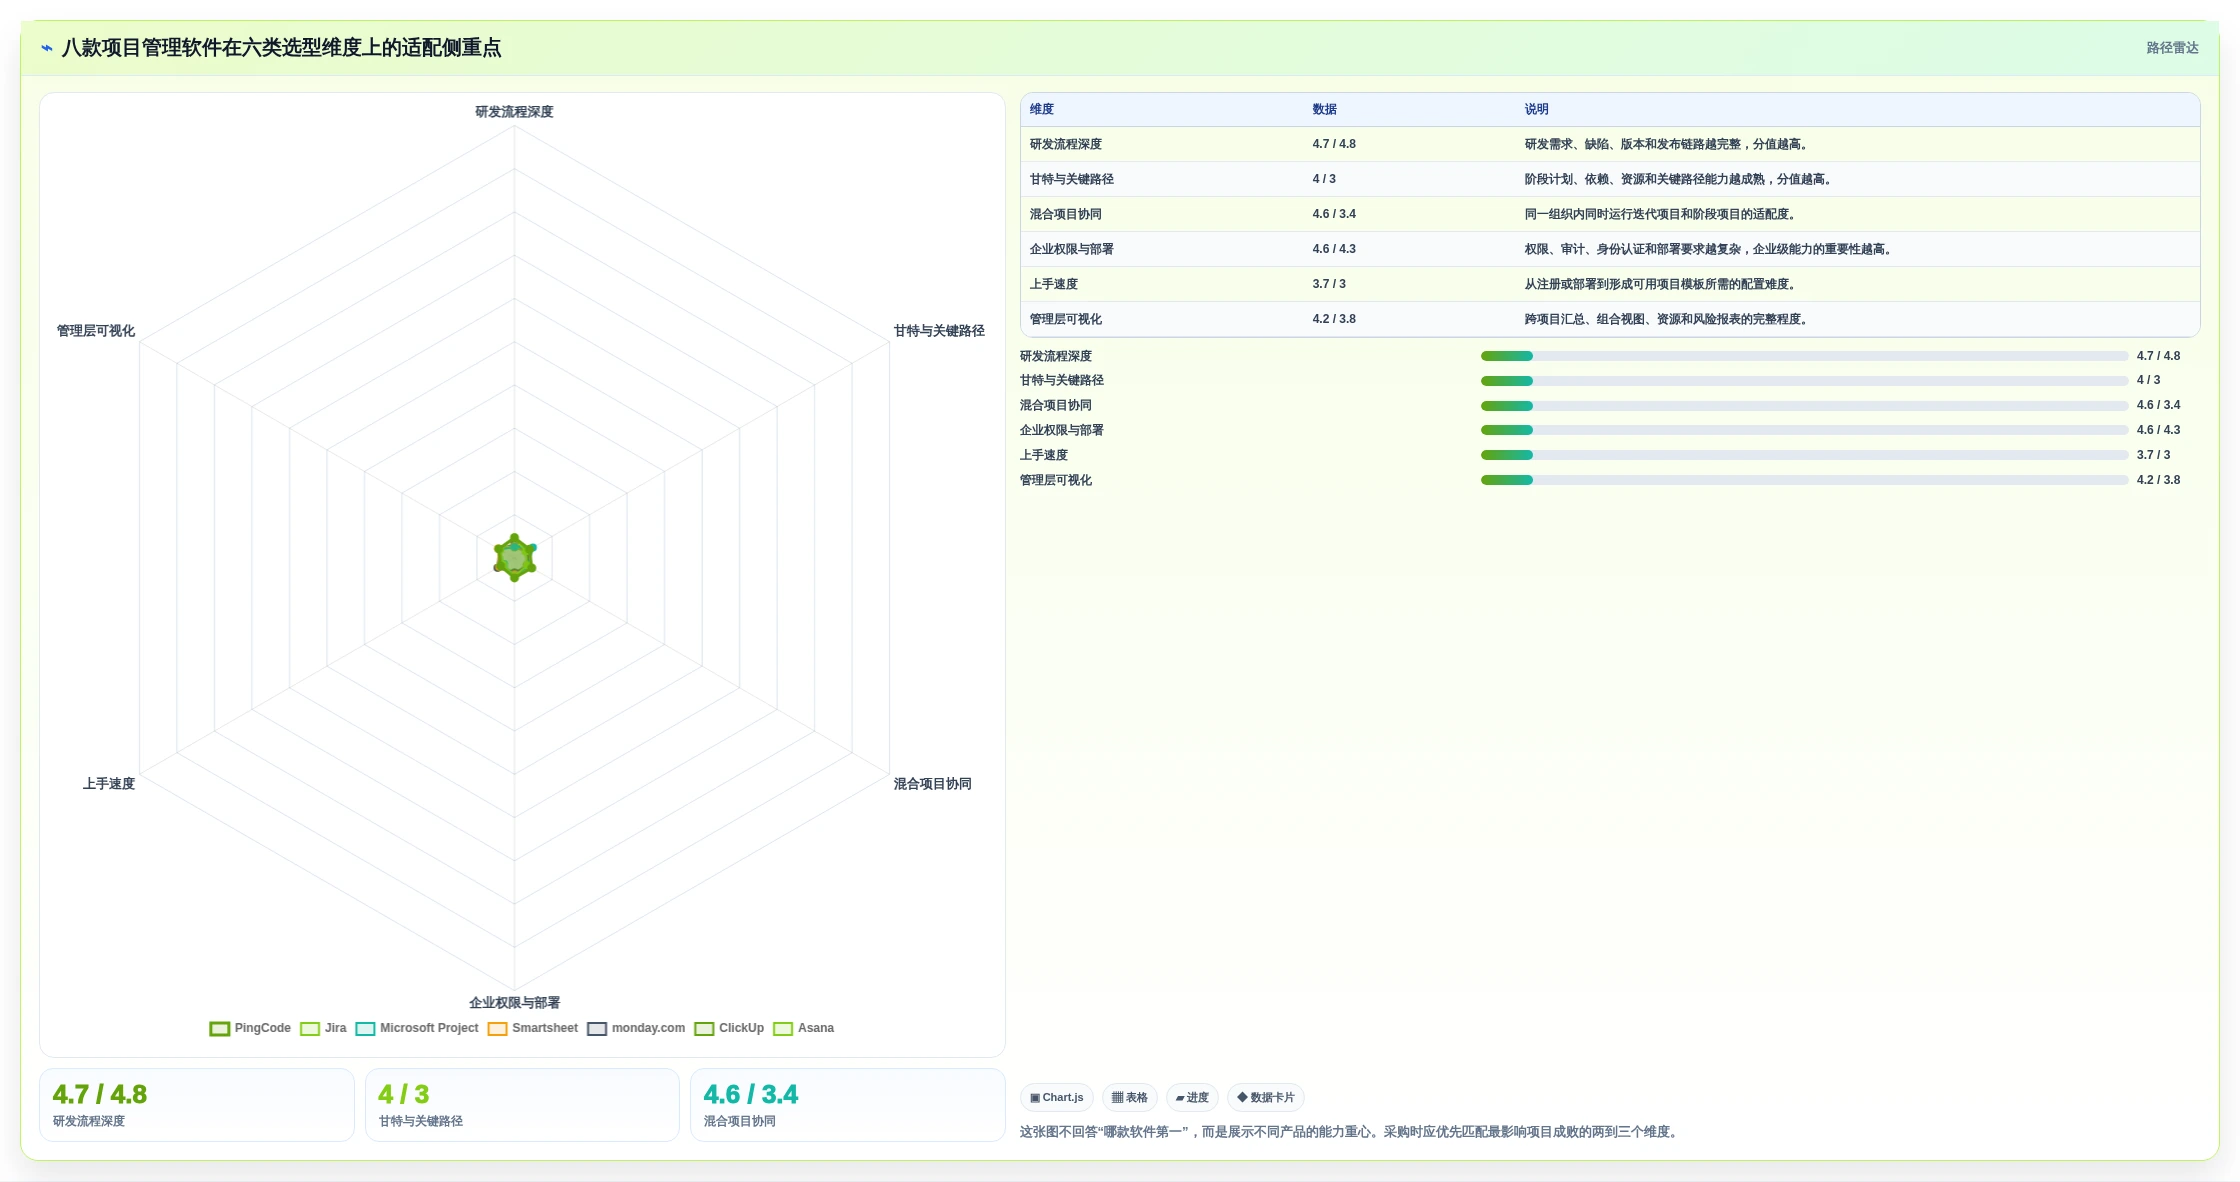Click the 甘特与关键路径 progress bar
This screenshot has height=1182, width=2240.
click(x=1804, y=381)
